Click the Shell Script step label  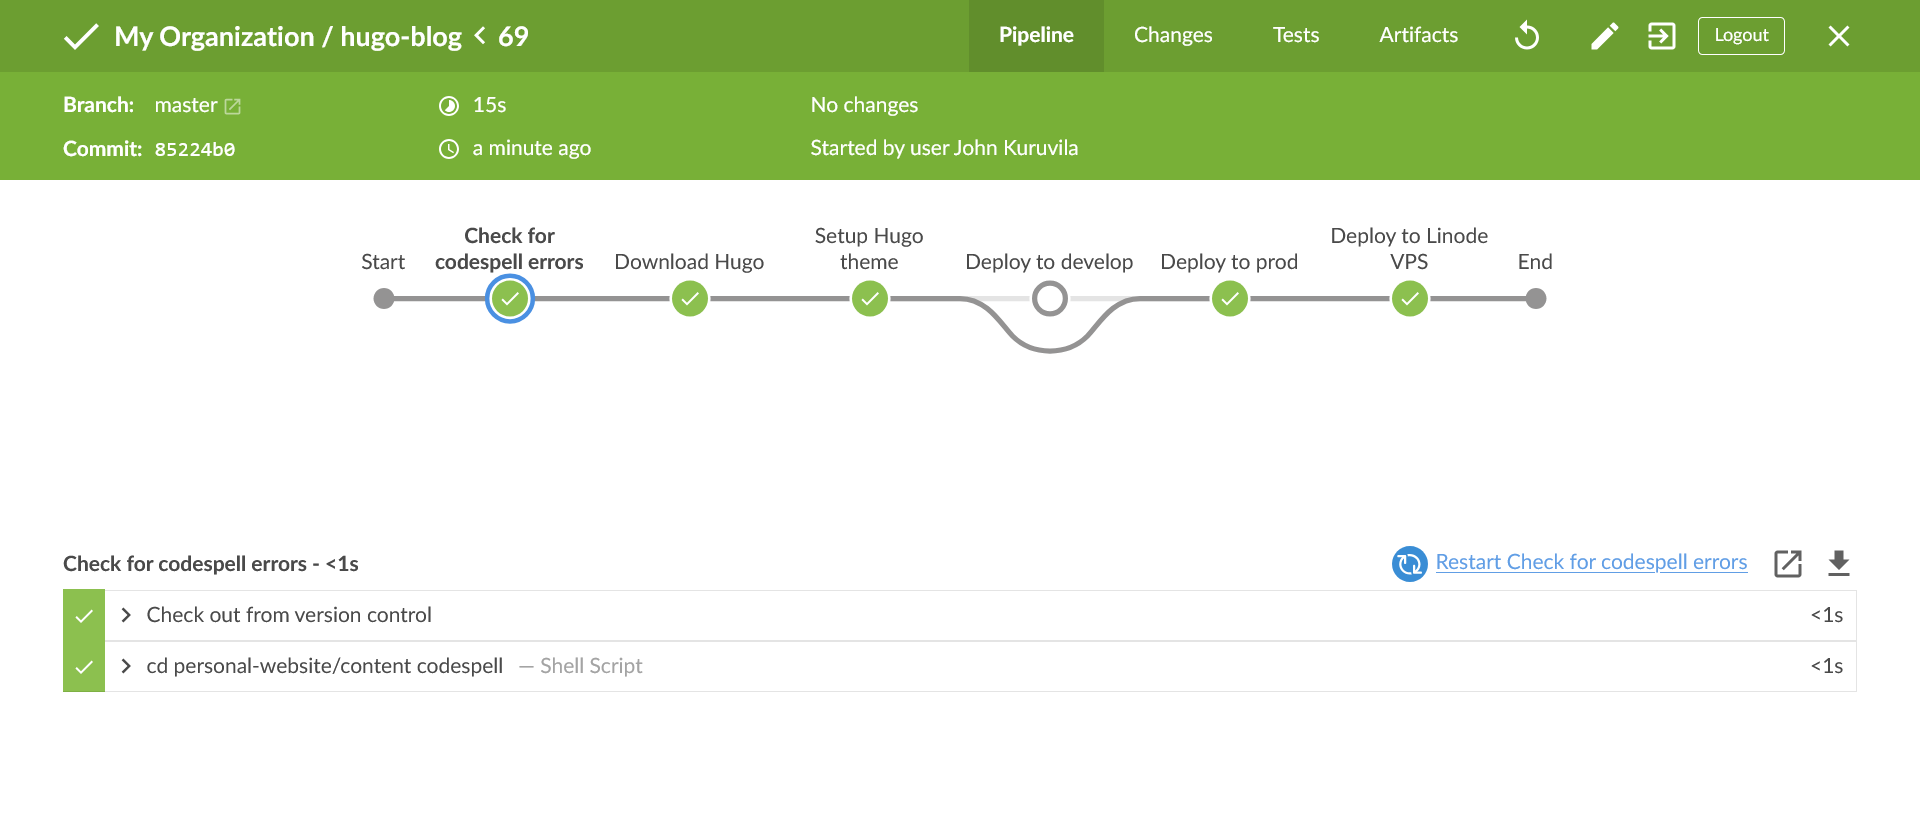tap(591, 666)
